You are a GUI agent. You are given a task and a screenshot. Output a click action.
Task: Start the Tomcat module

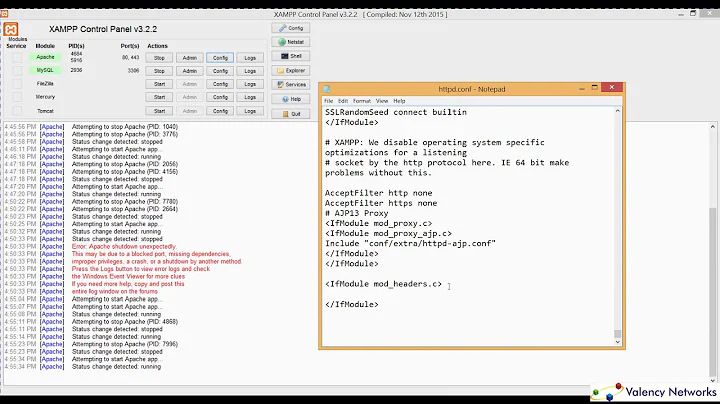pos(159,111)
